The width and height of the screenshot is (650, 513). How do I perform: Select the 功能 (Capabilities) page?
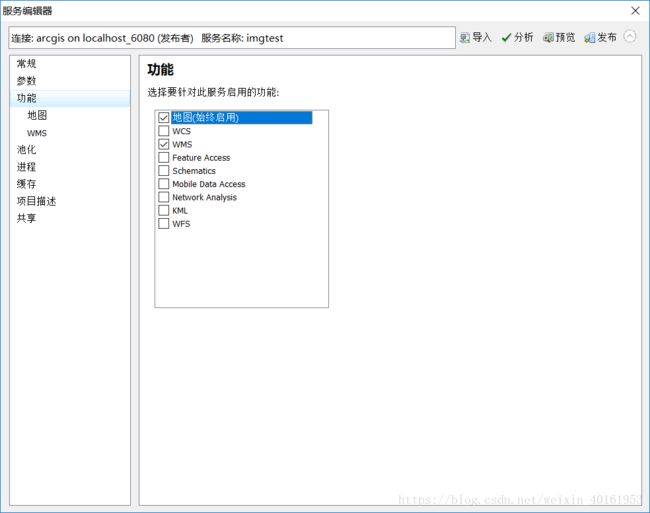coord(70,98)
